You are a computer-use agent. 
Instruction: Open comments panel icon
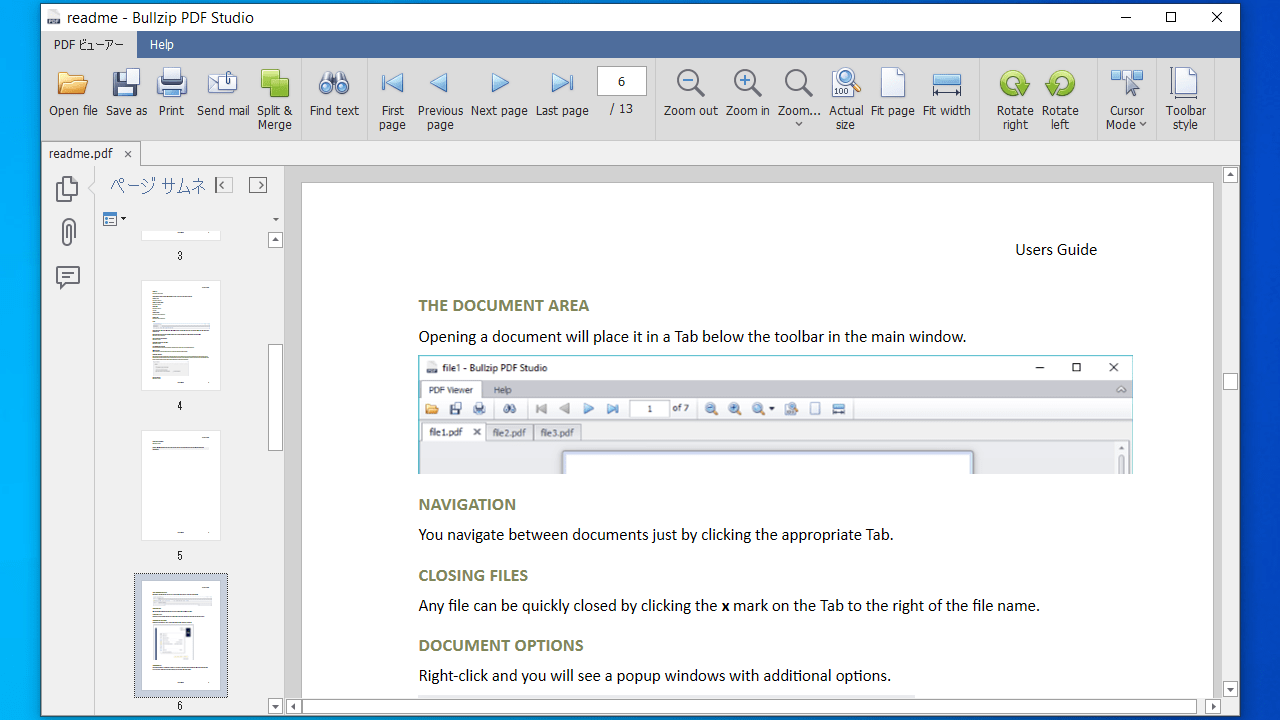click(67, 278)
